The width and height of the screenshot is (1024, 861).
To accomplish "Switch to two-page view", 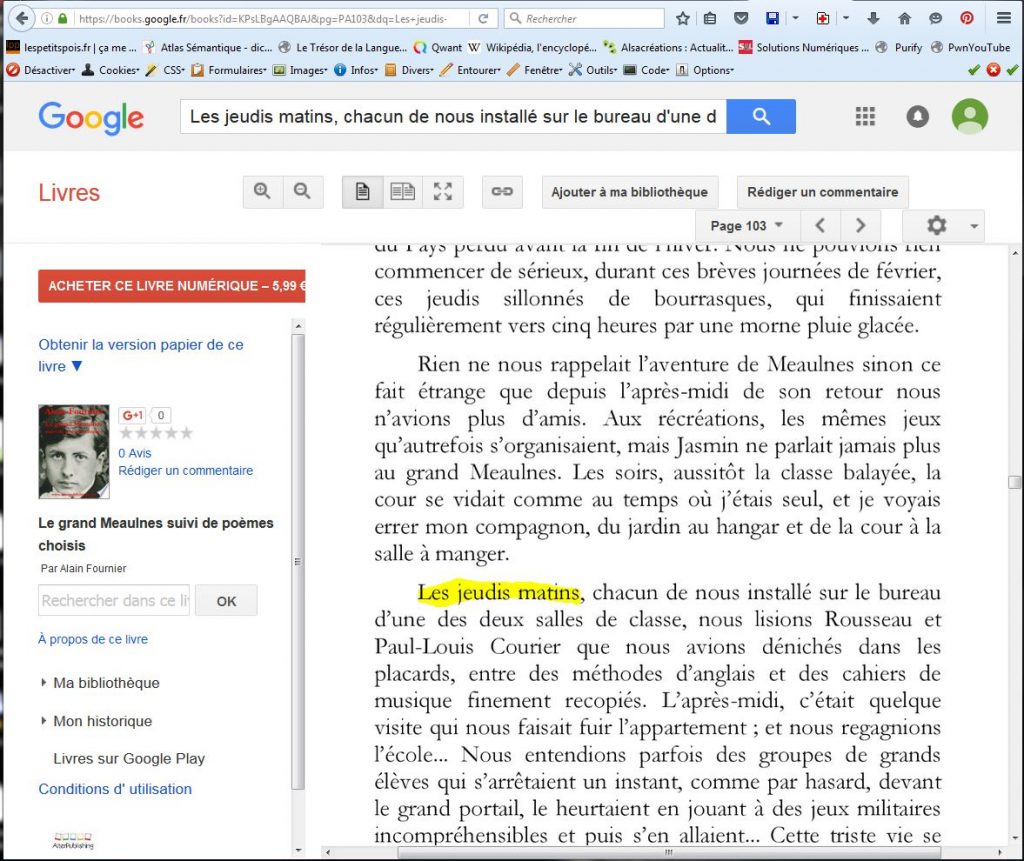I will 403,192.
